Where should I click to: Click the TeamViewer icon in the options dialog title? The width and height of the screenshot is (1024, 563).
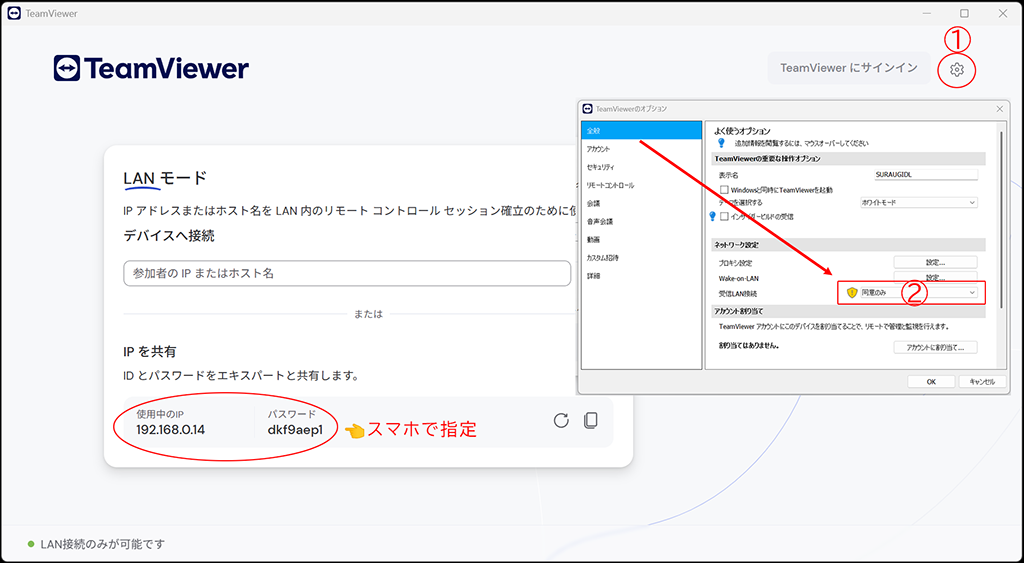pos(587,108)
